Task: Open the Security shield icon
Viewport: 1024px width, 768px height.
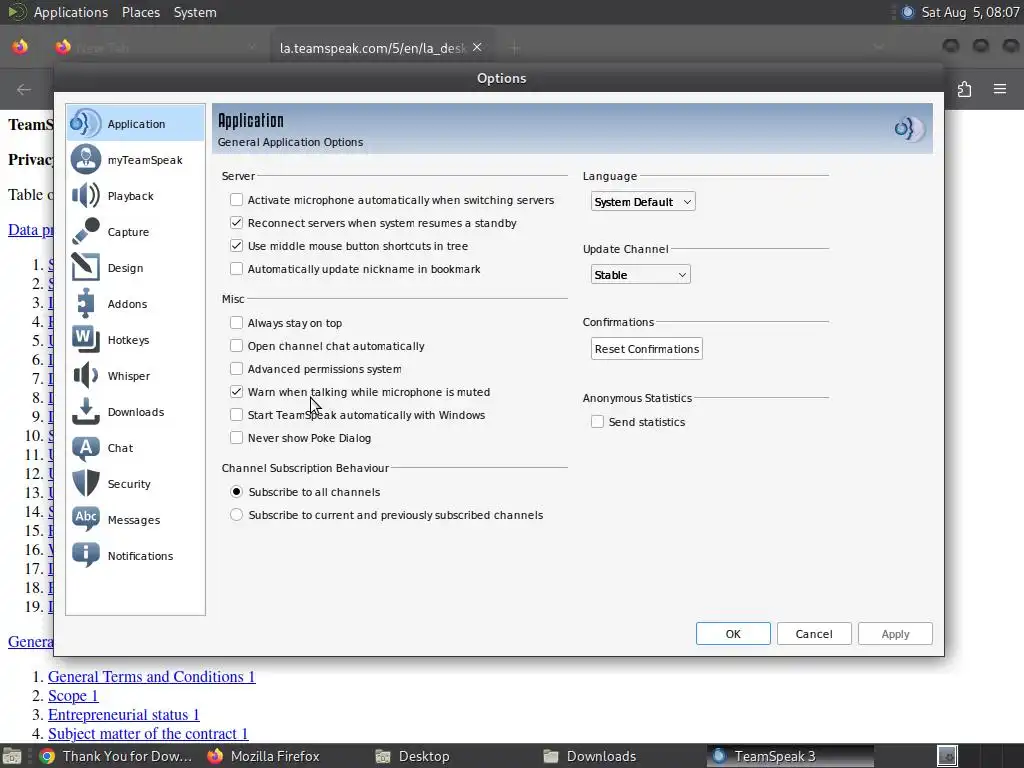Action: pyautogui.click(x=86, y=483)
